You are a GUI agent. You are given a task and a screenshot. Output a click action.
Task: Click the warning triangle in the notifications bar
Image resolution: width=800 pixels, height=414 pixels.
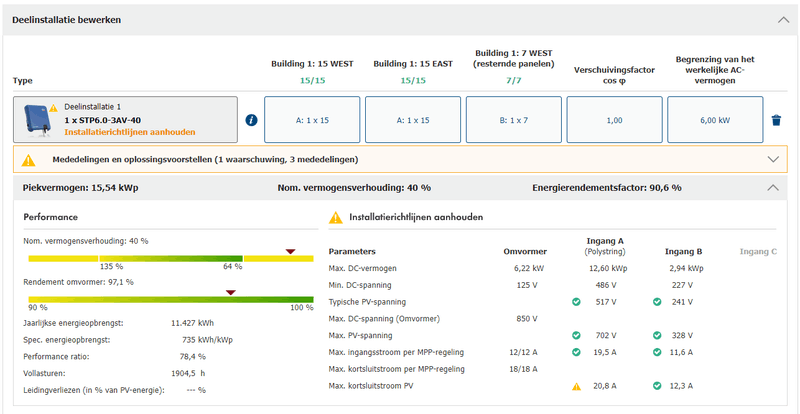28,159
